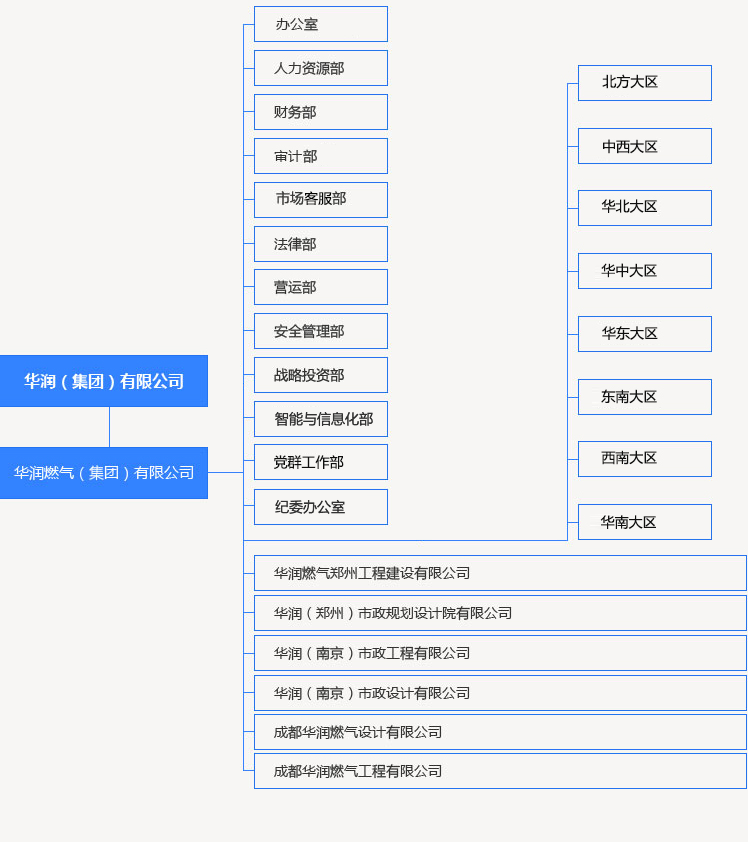The height and width of the screenshot is (842, 748).
Task: Select 华润（郑州）市政规划设计院有限公司 row
Action: point(500,613)
